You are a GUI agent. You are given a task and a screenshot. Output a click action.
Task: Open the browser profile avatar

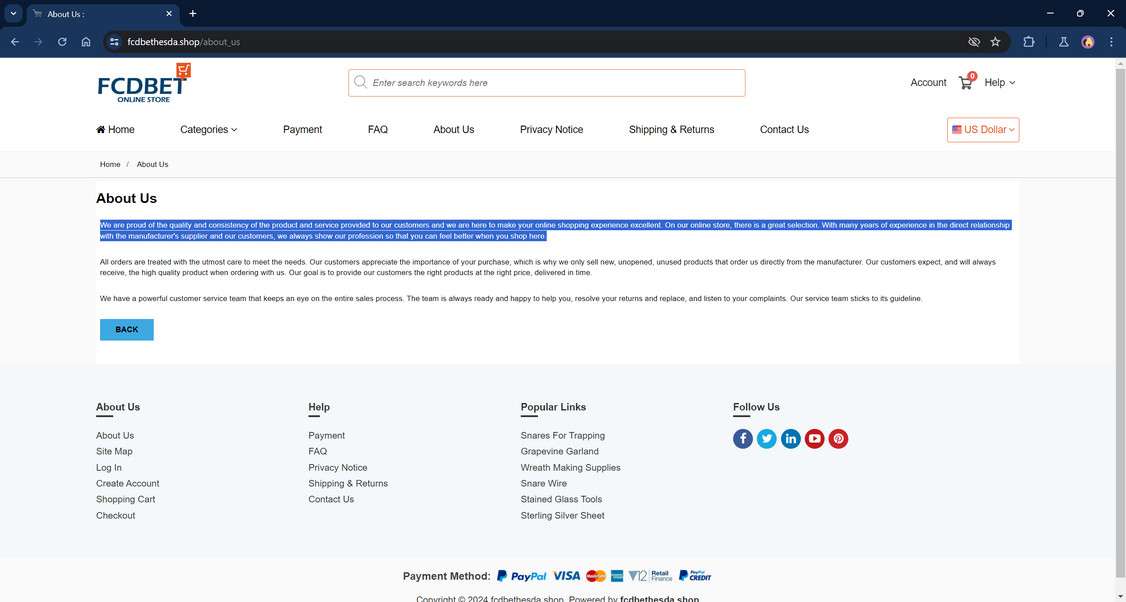click(1088, 42)
